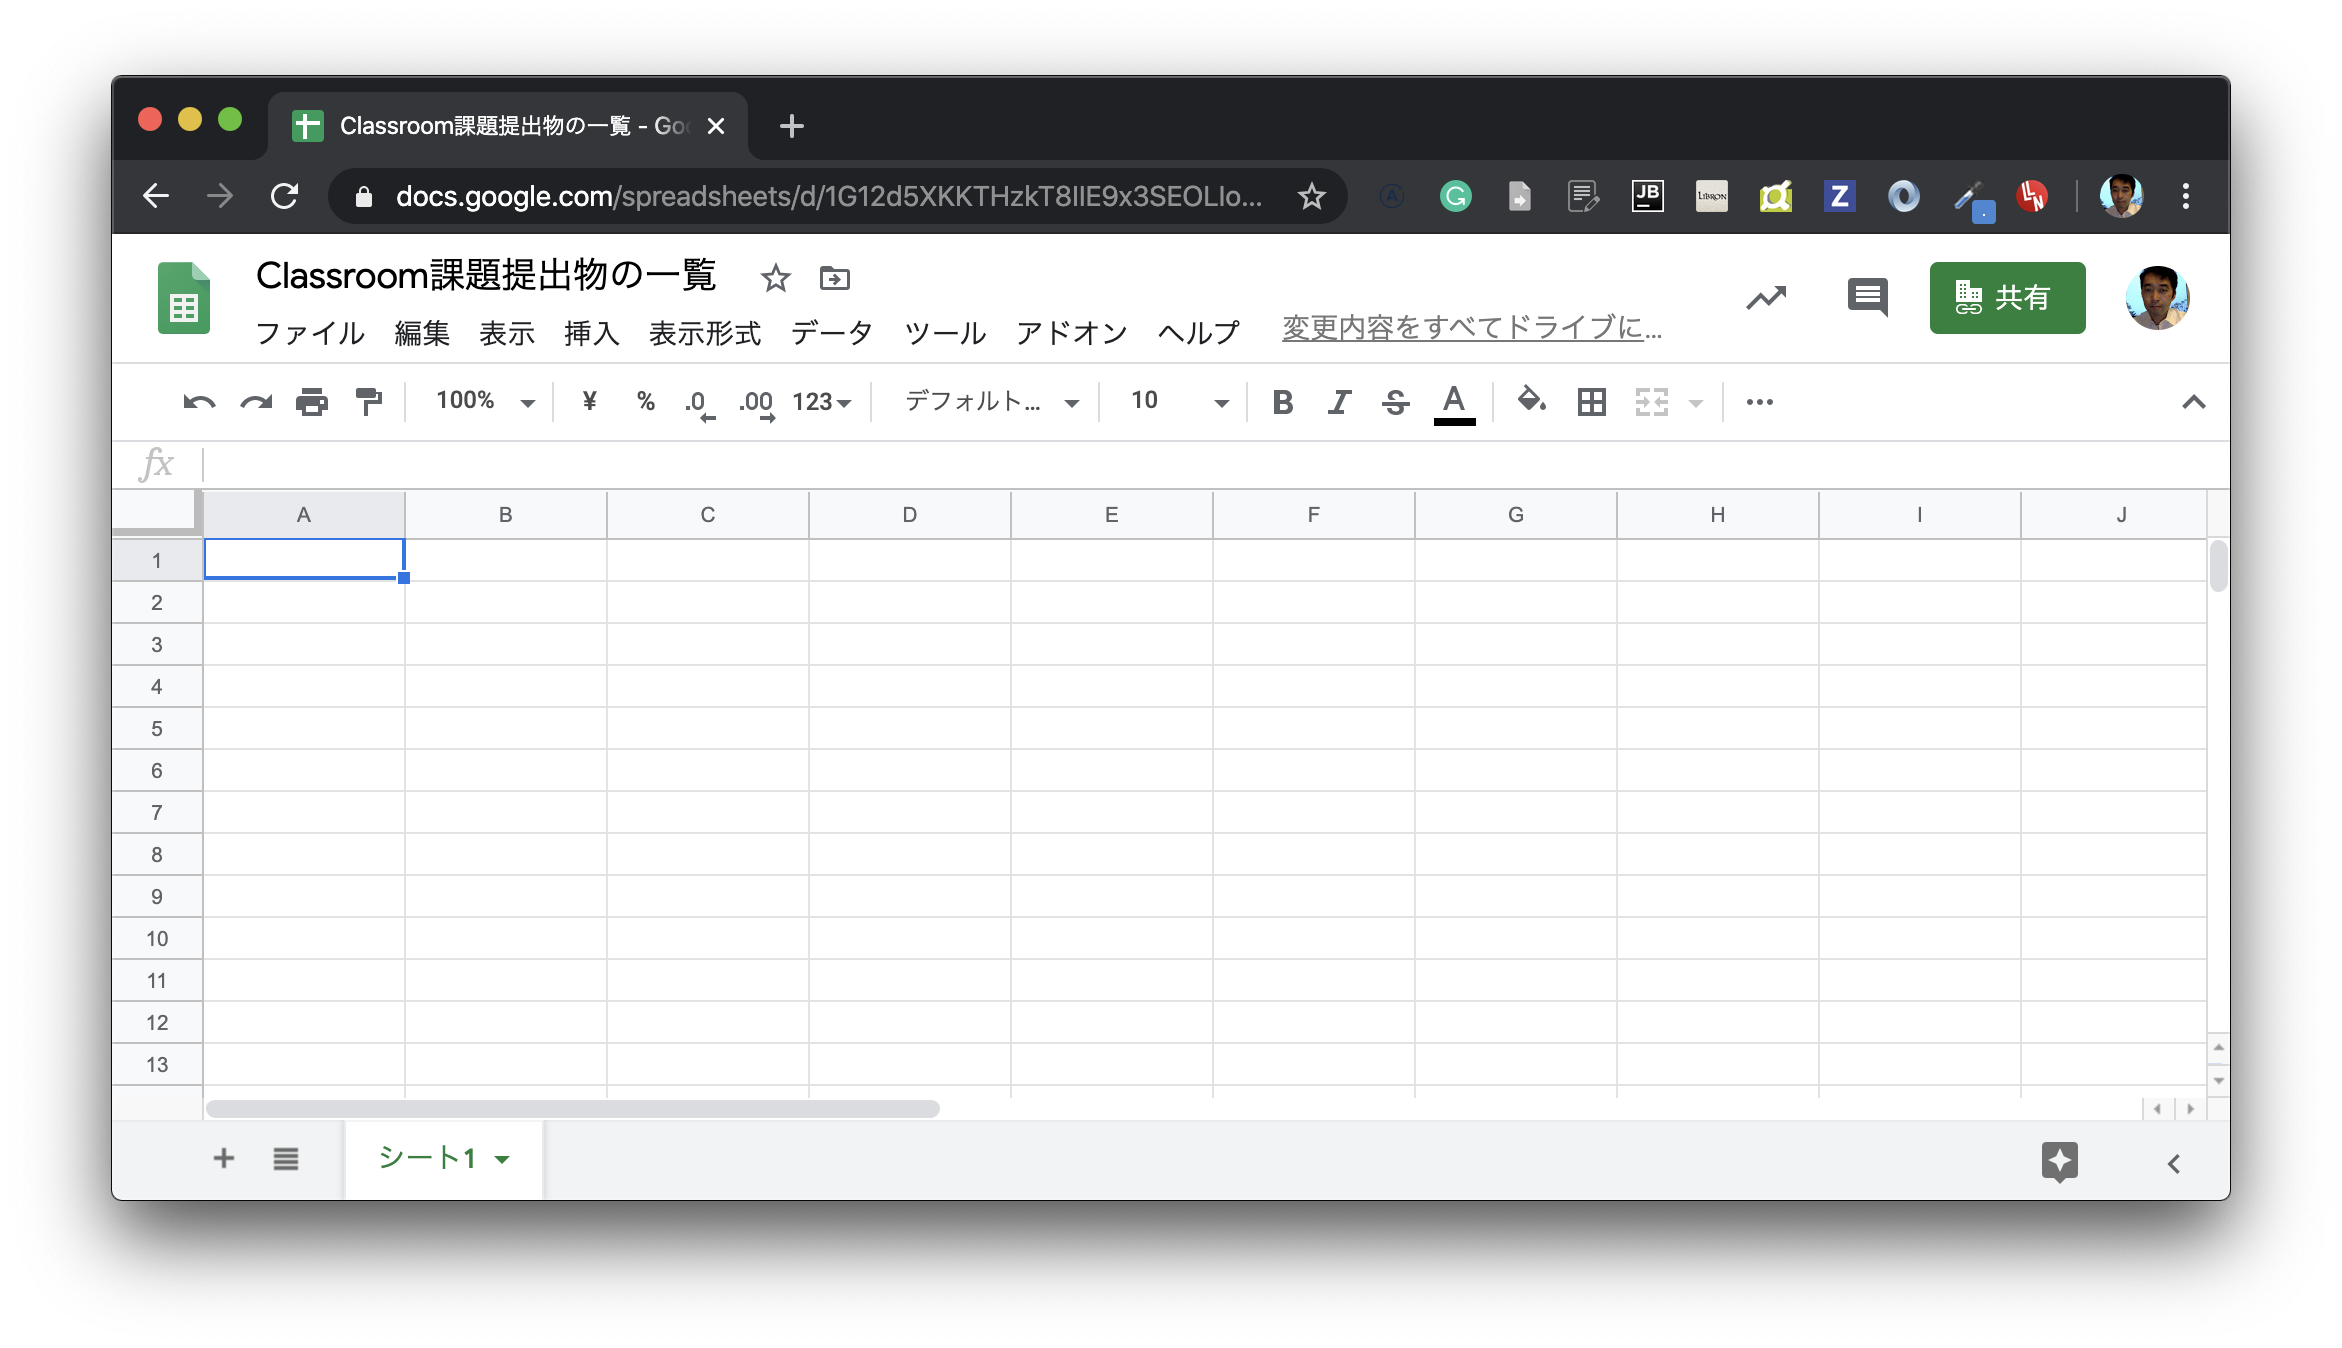Open the text color A swatch
The image size is (2342, 1348).
coord(1454,402)
